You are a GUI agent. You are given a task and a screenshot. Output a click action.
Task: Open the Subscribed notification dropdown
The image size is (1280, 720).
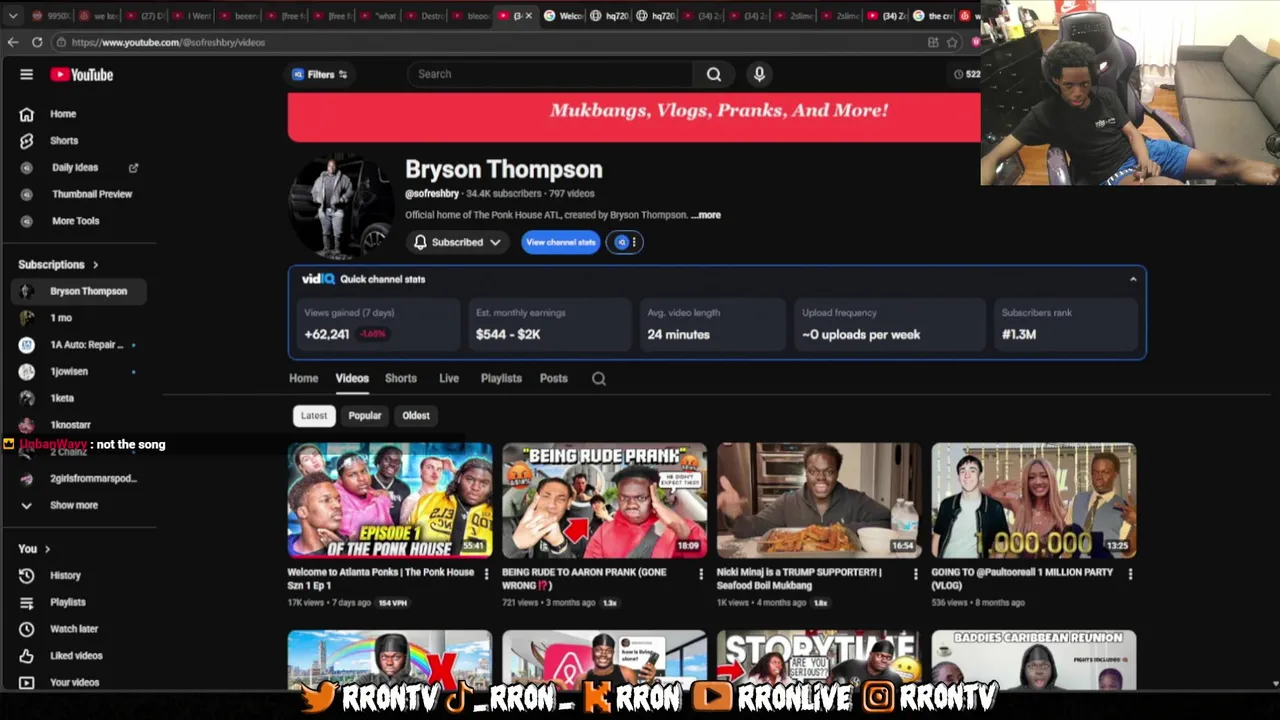click(x=457, y=242)
